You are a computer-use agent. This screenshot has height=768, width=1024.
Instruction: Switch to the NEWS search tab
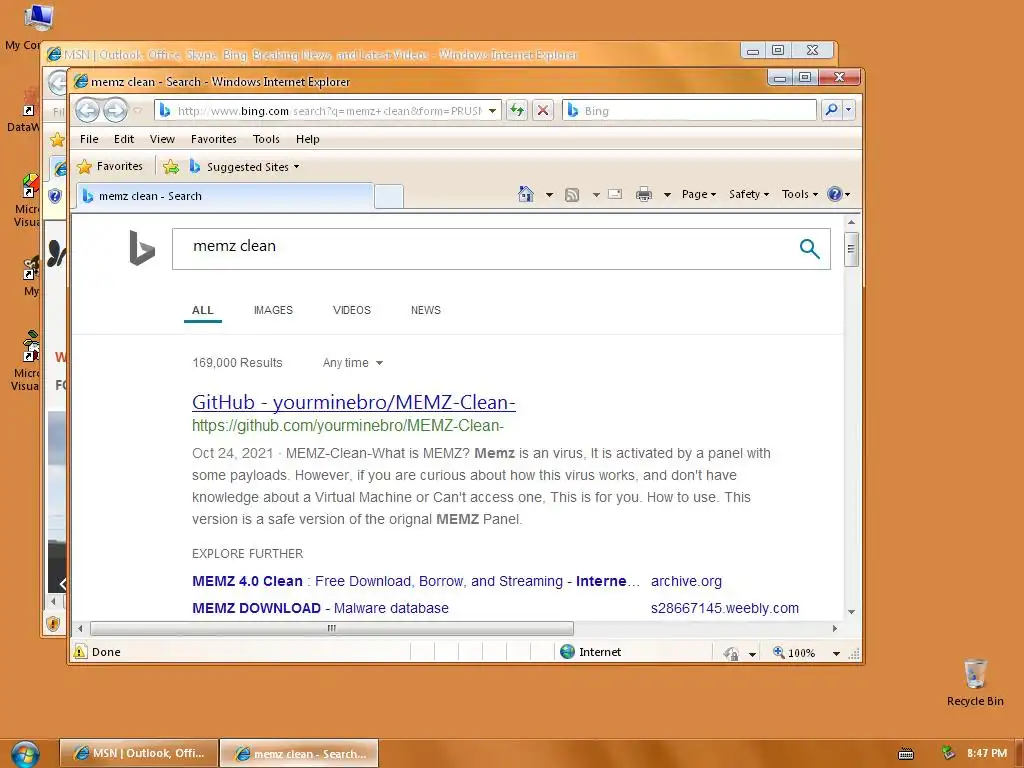coord(426,310)
